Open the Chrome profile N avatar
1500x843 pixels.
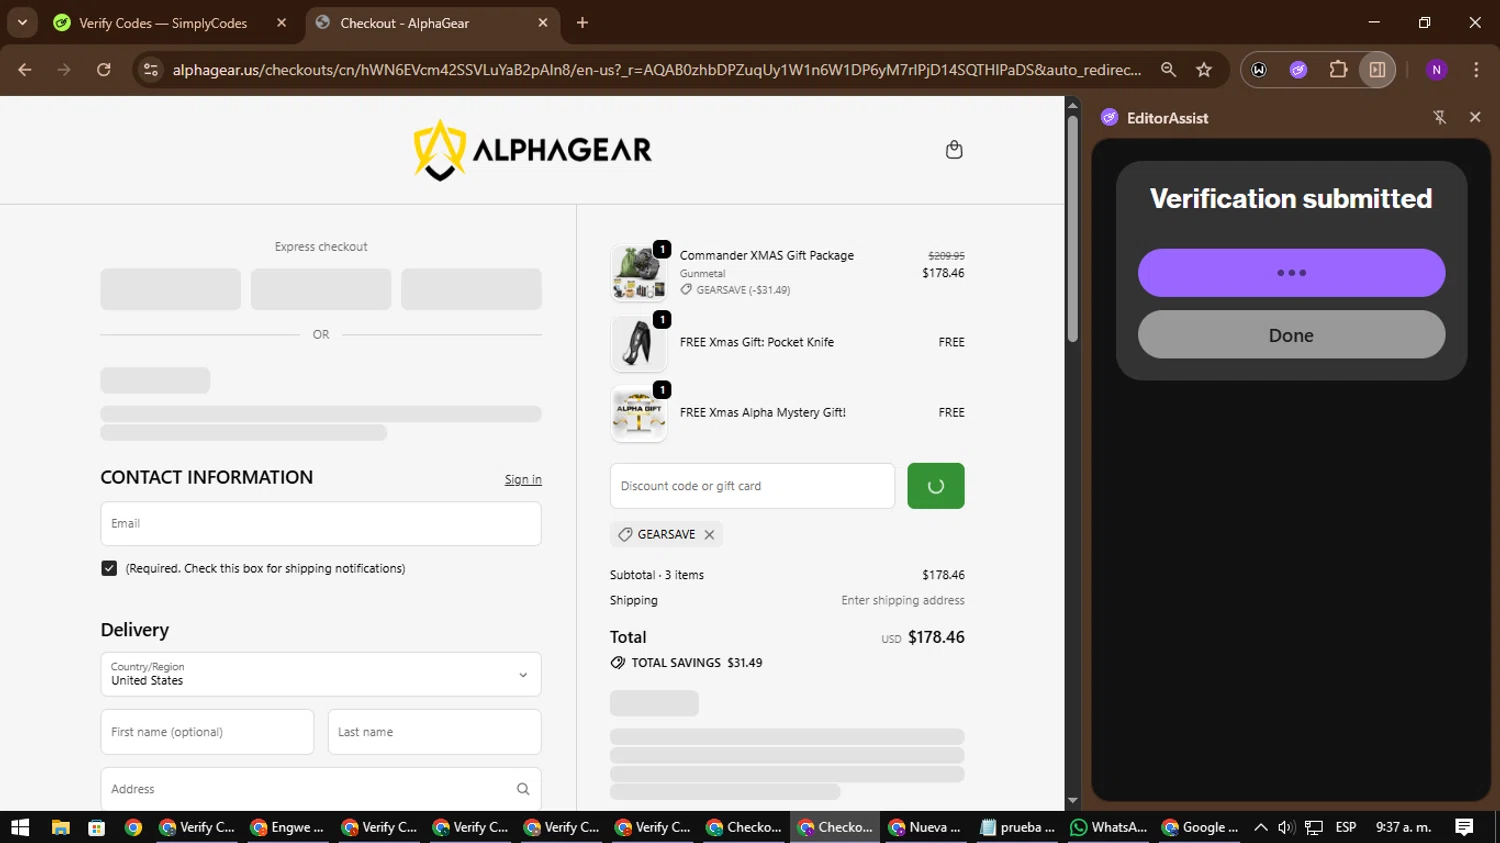[x=1437, y=70]
